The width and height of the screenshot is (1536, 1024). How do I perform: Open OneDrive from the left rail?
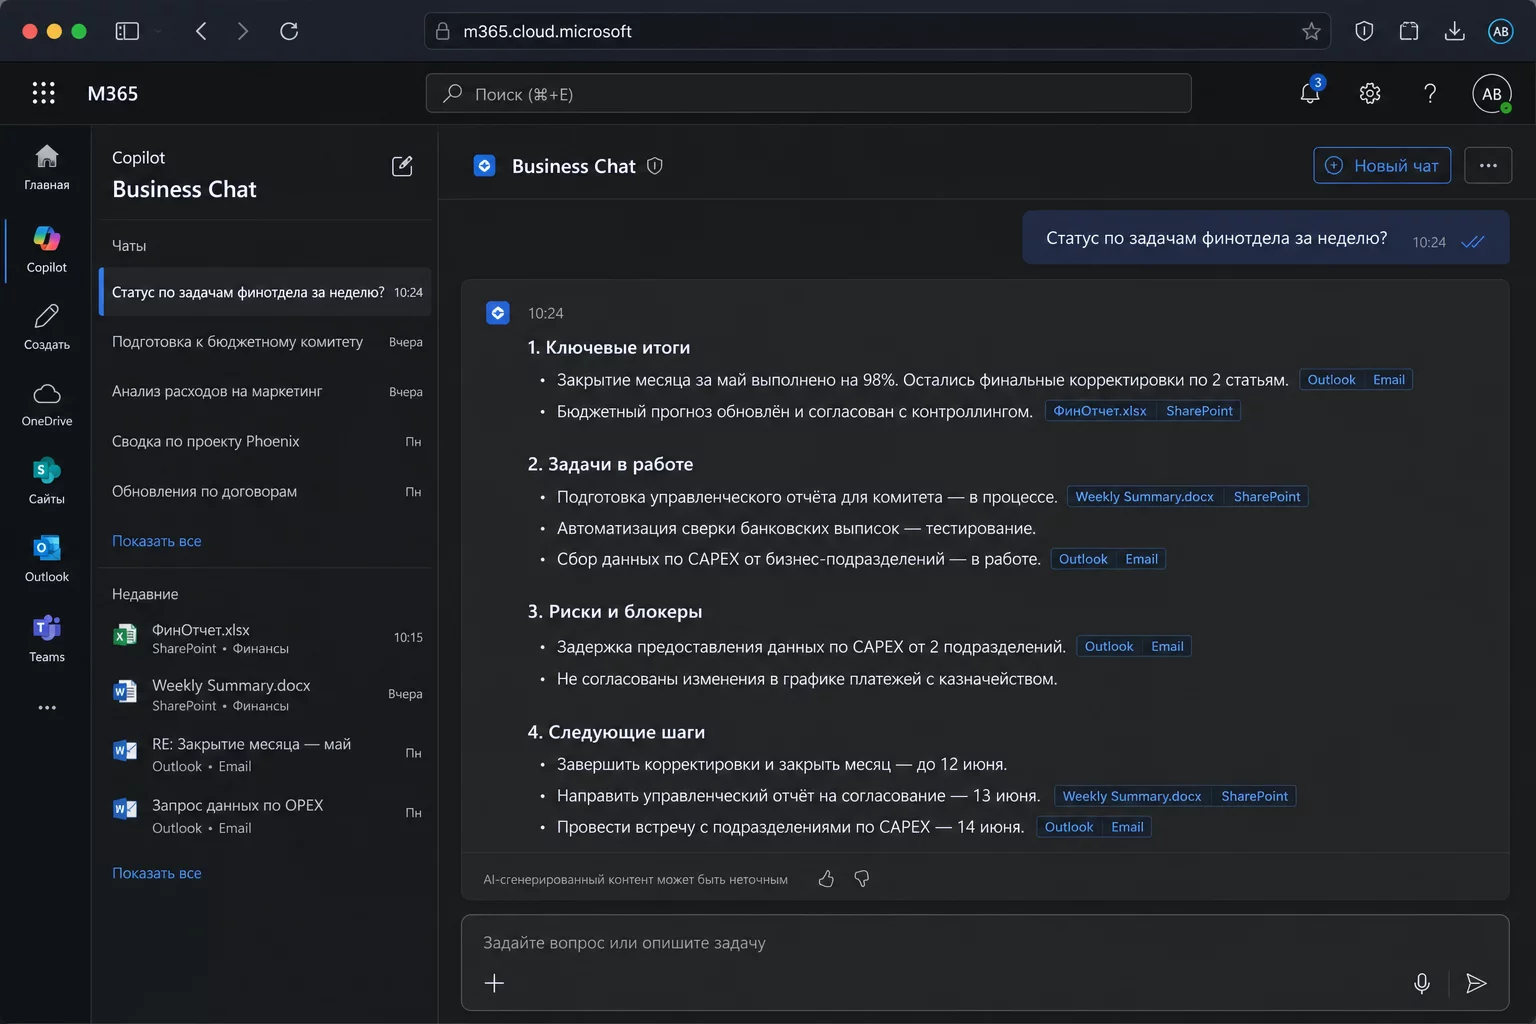47,404
